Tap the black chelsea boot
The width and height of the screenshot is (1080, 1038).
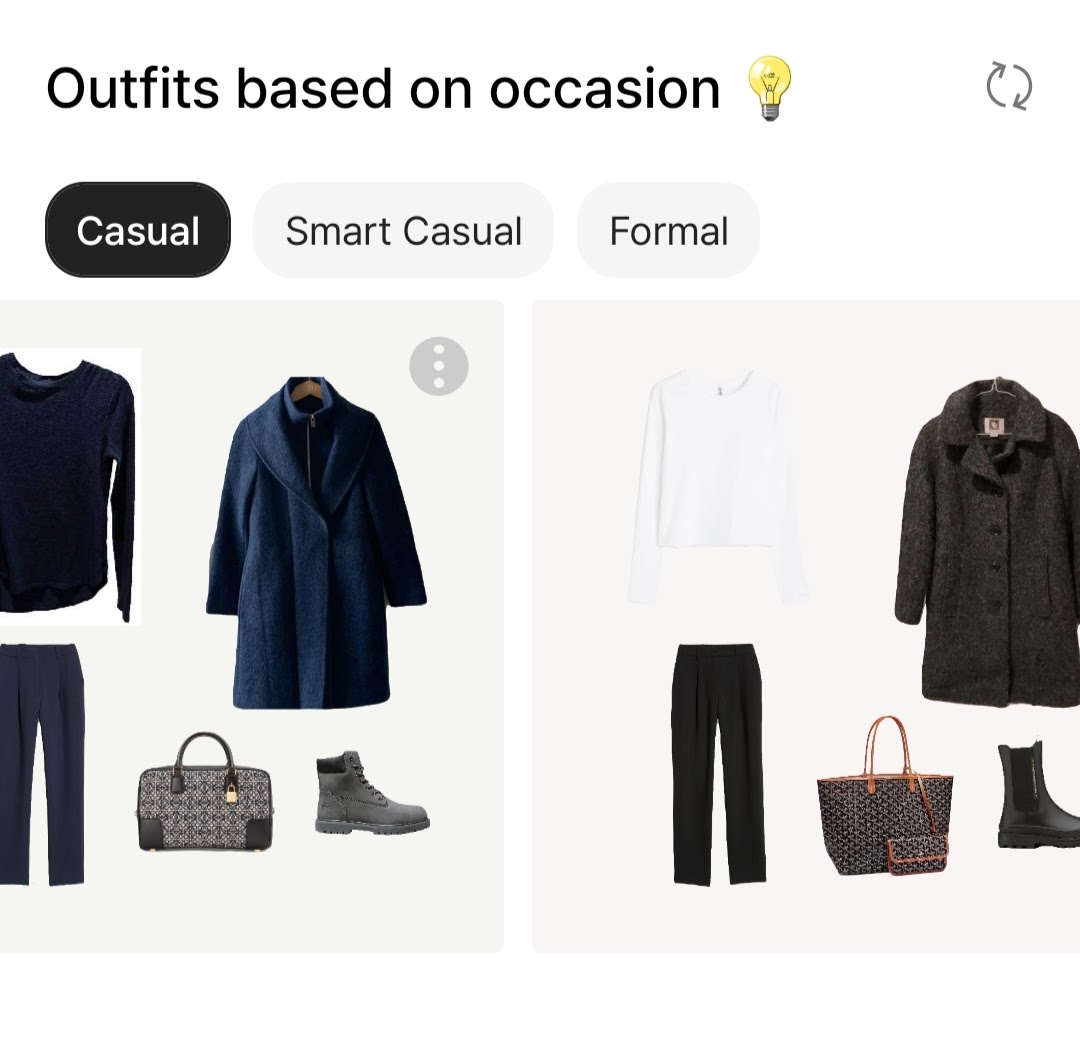click(x=1039, y=794)
